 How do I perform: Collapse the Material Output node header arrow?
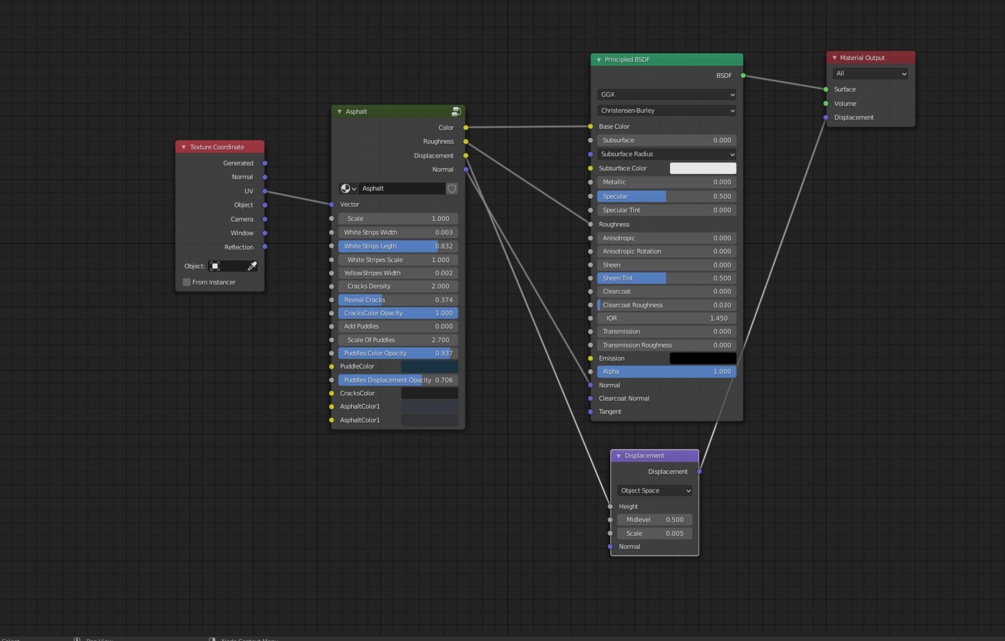835,58
